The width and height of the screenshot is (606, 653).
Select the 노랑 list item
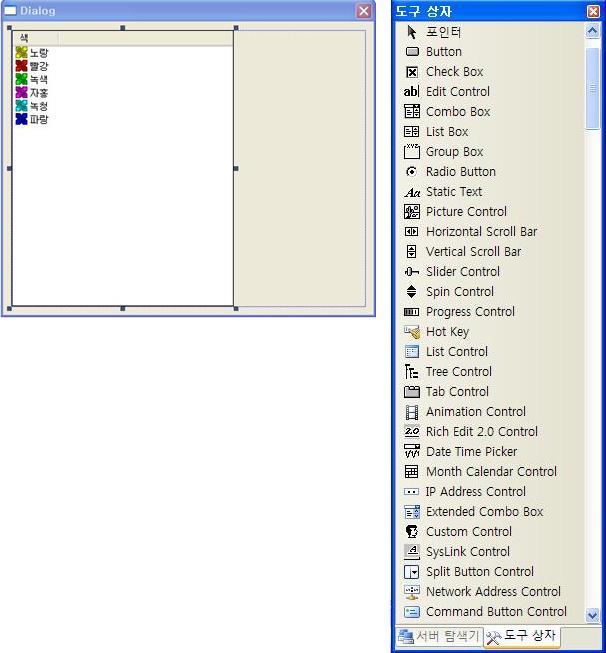[x=32, y=52]
